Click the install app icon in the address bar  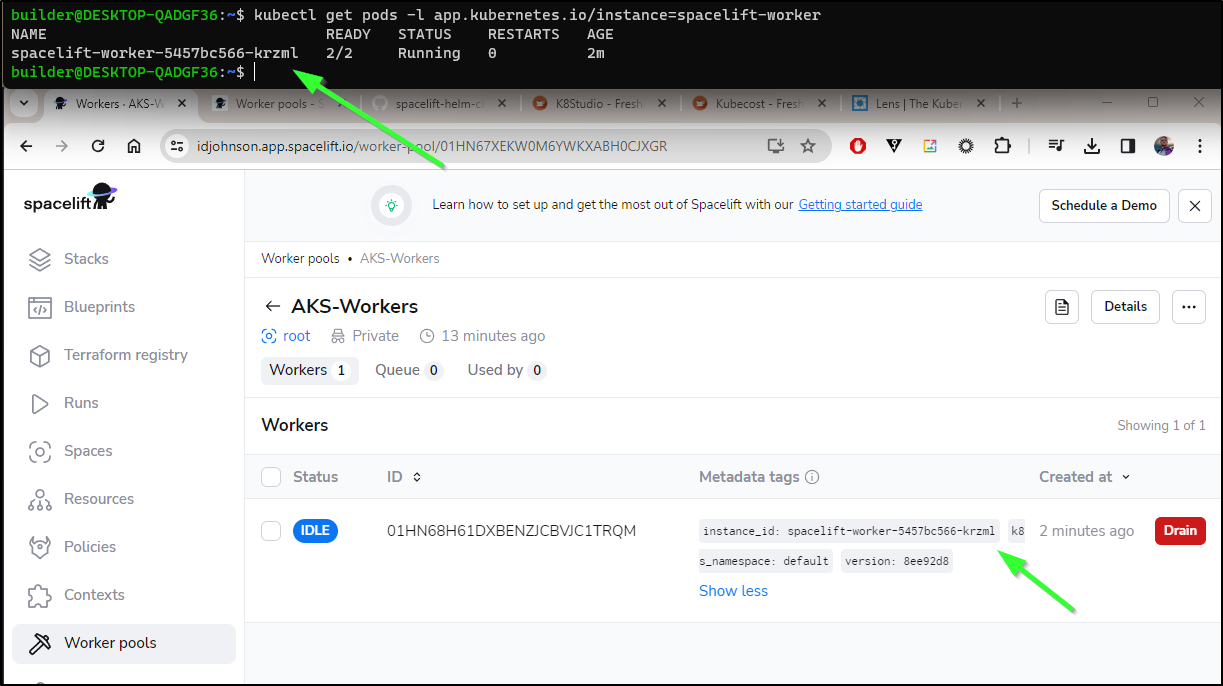[775, 146]
